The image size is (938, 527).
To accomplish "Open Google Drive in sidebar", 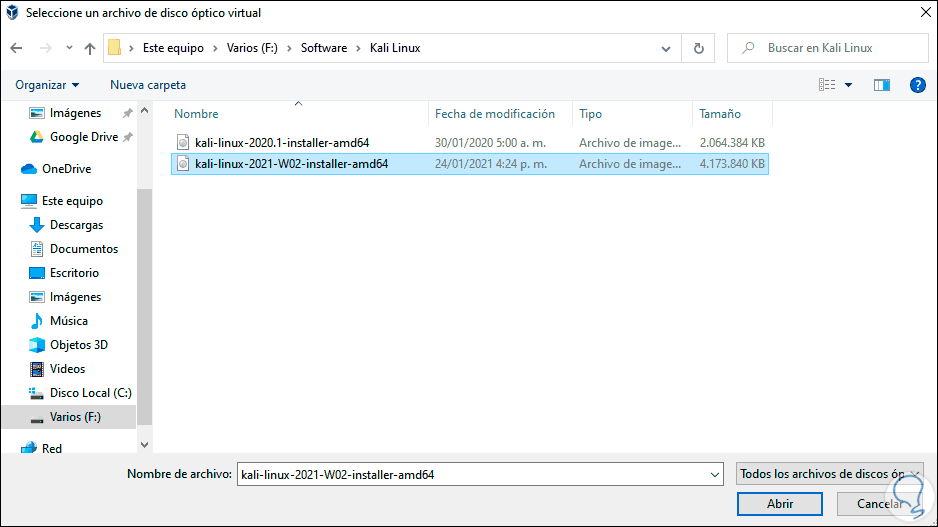I will coord(84,137).
